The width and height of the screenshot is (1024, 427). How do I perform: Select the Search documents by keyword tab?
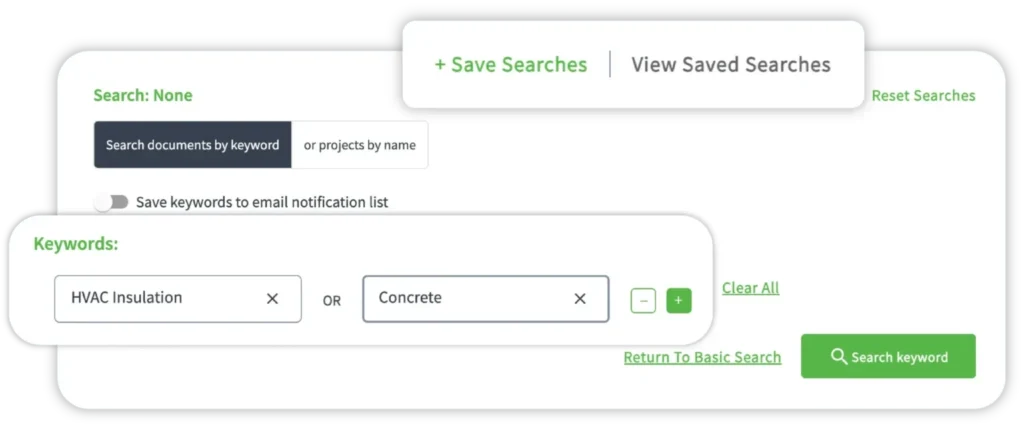click(192, 145)
